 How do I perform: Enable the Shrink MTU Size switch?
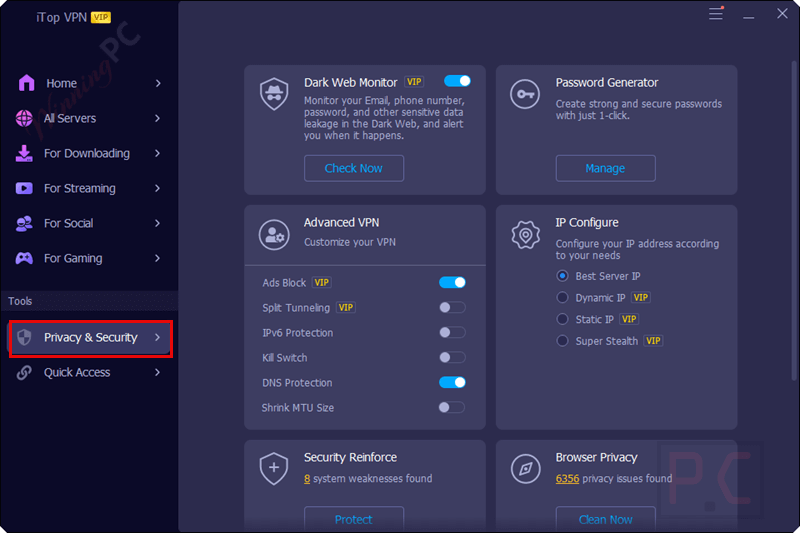pos(452,408)
